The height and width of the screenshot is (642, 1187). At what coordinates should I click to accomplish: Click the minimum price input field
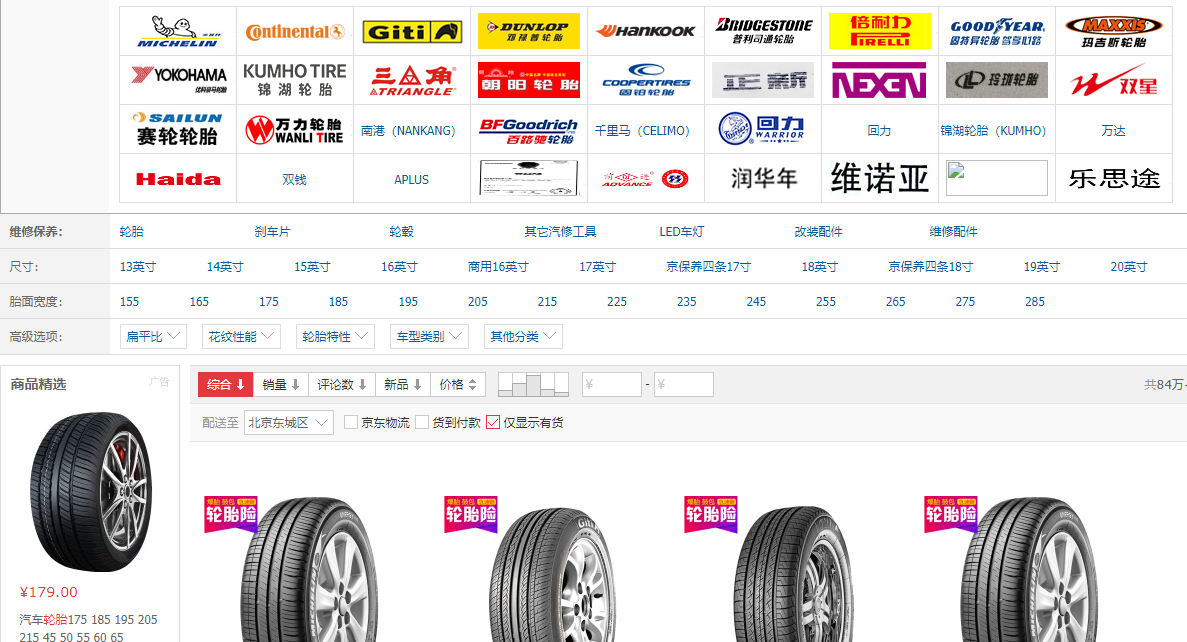point(612,385)
